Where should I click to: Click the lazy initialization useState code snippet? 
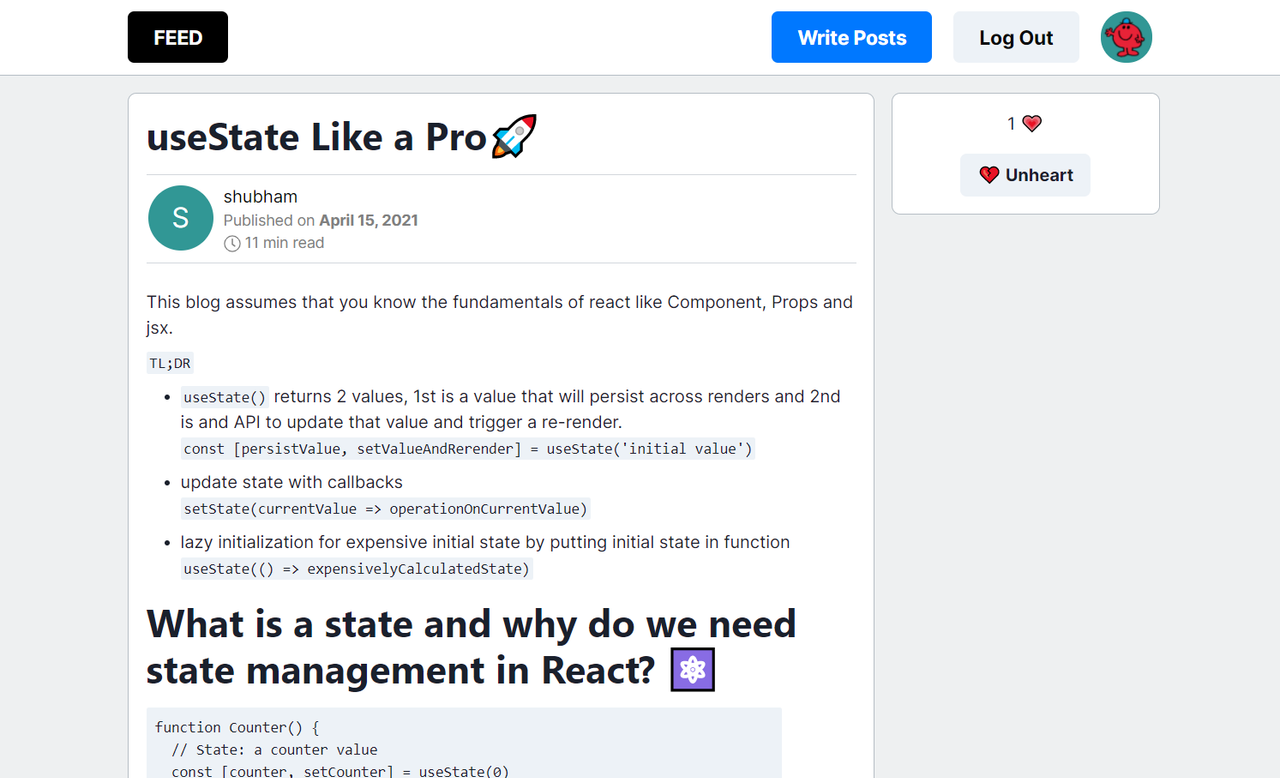point(355,568)
